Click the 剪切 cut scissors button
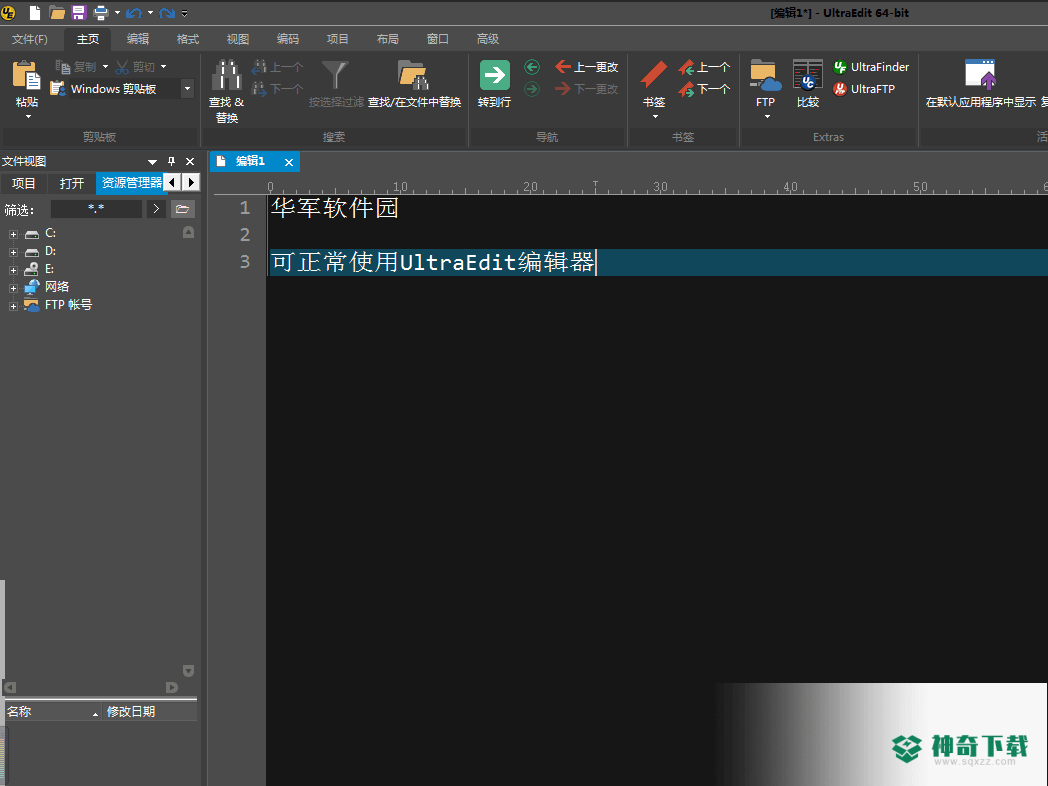The height and width of the screenshot is (786, 1048). pyautogui.click(x=136, y=67)
